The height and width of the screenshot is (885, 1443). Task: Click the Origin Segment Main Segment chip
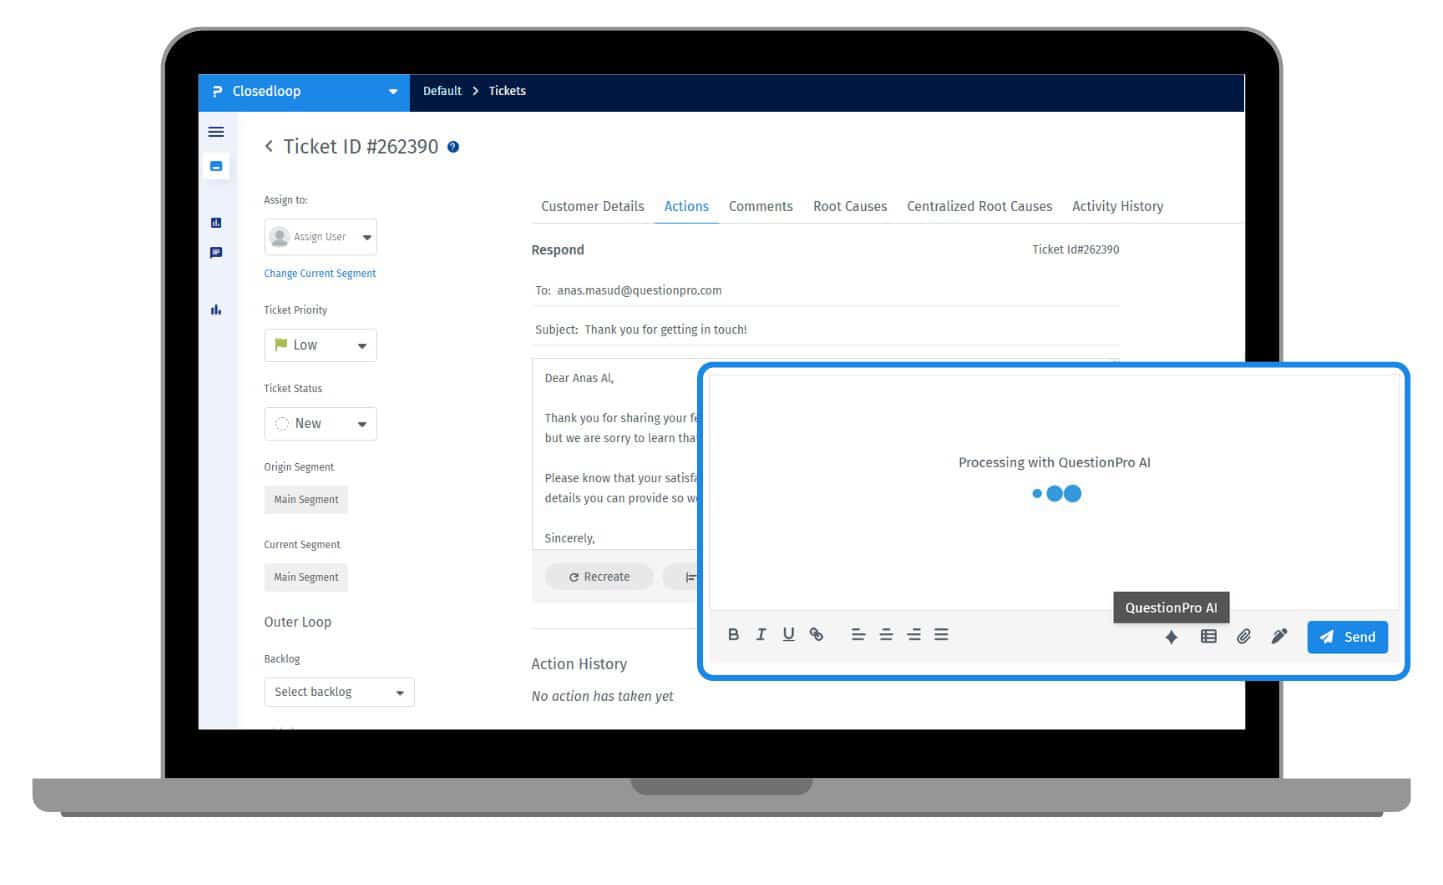pos(306,499)
